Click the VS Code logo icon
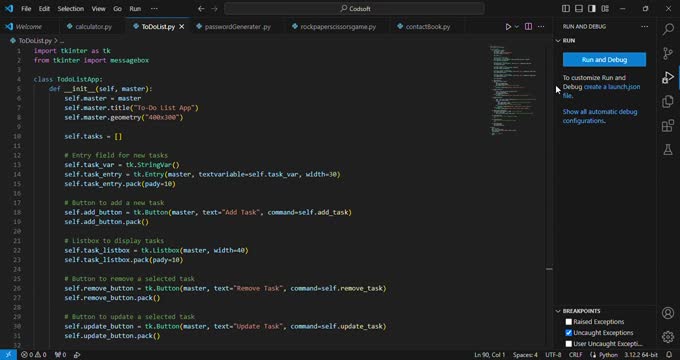The height and width of the screenshot is (360, 680). pos(9,9)
